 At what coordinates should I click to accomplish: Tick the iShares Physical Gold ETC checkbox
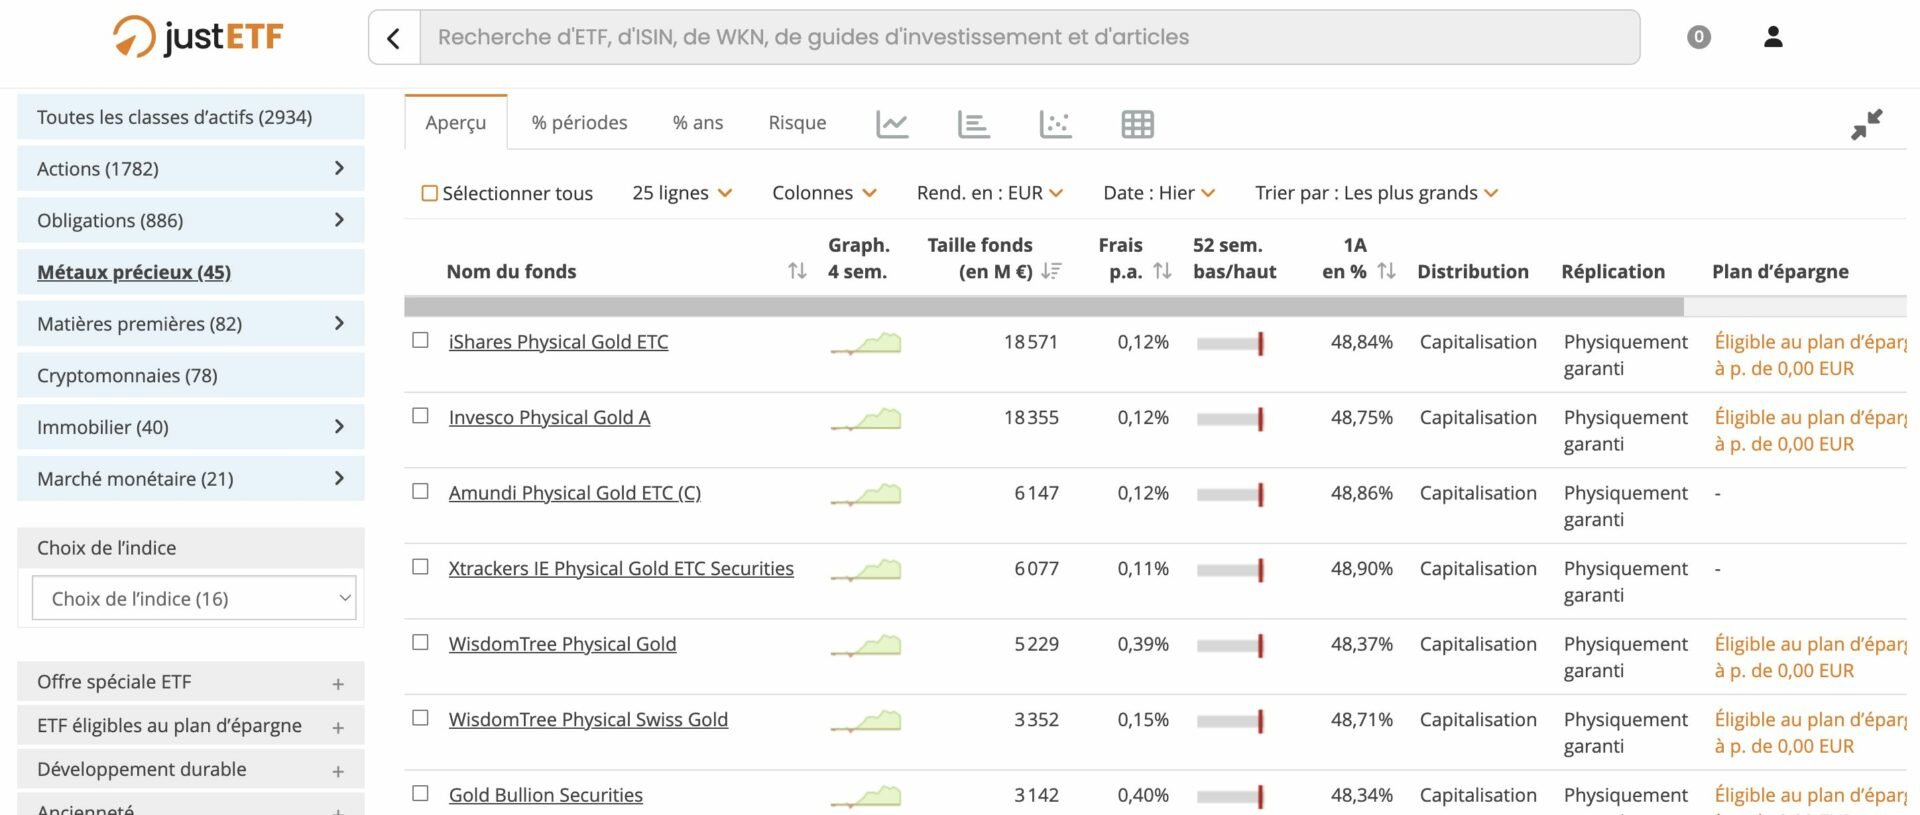click(421, 340)
